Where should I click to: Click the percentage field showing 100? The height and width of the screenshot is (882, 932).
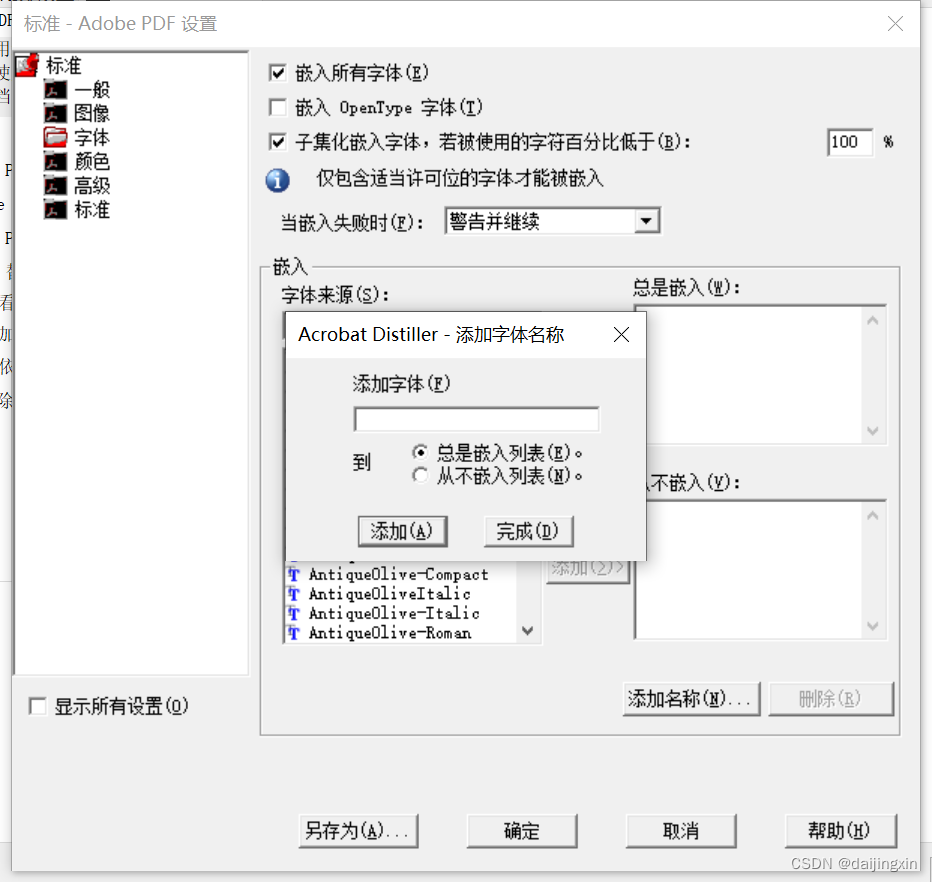(x=850, y=142)
